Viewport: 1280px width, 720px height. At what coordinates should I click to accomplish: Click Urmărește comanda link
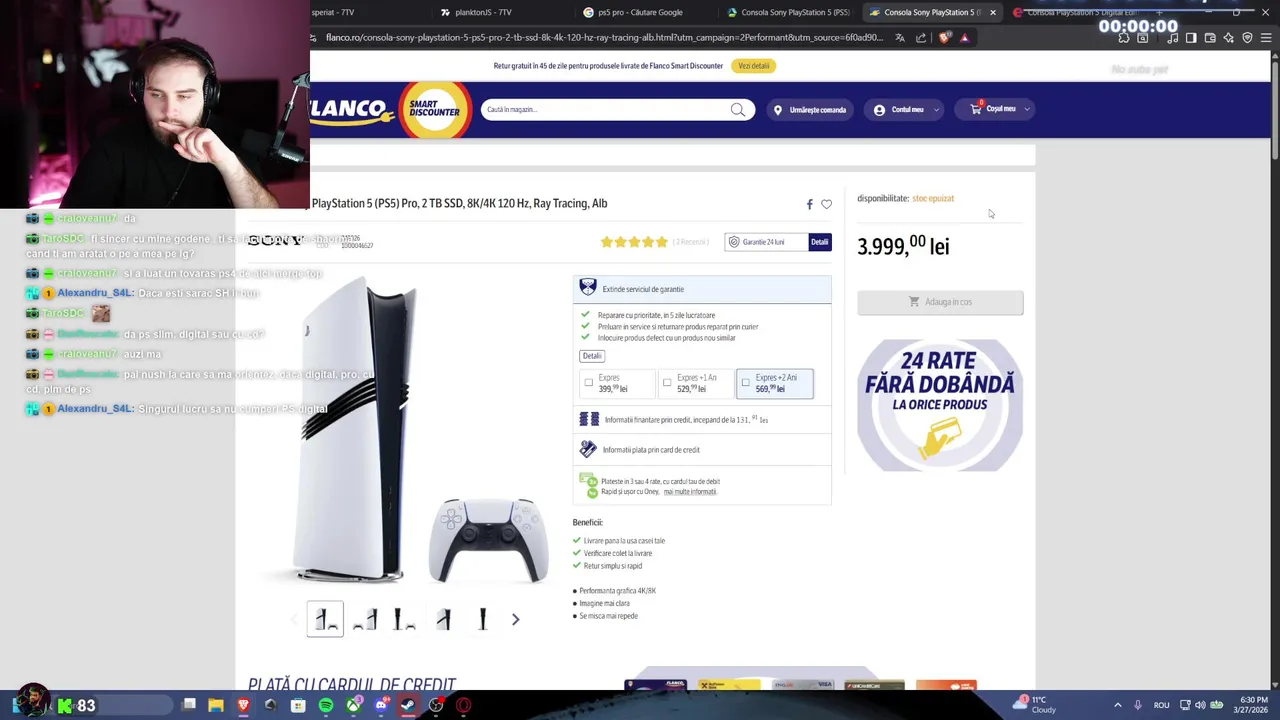811,110
